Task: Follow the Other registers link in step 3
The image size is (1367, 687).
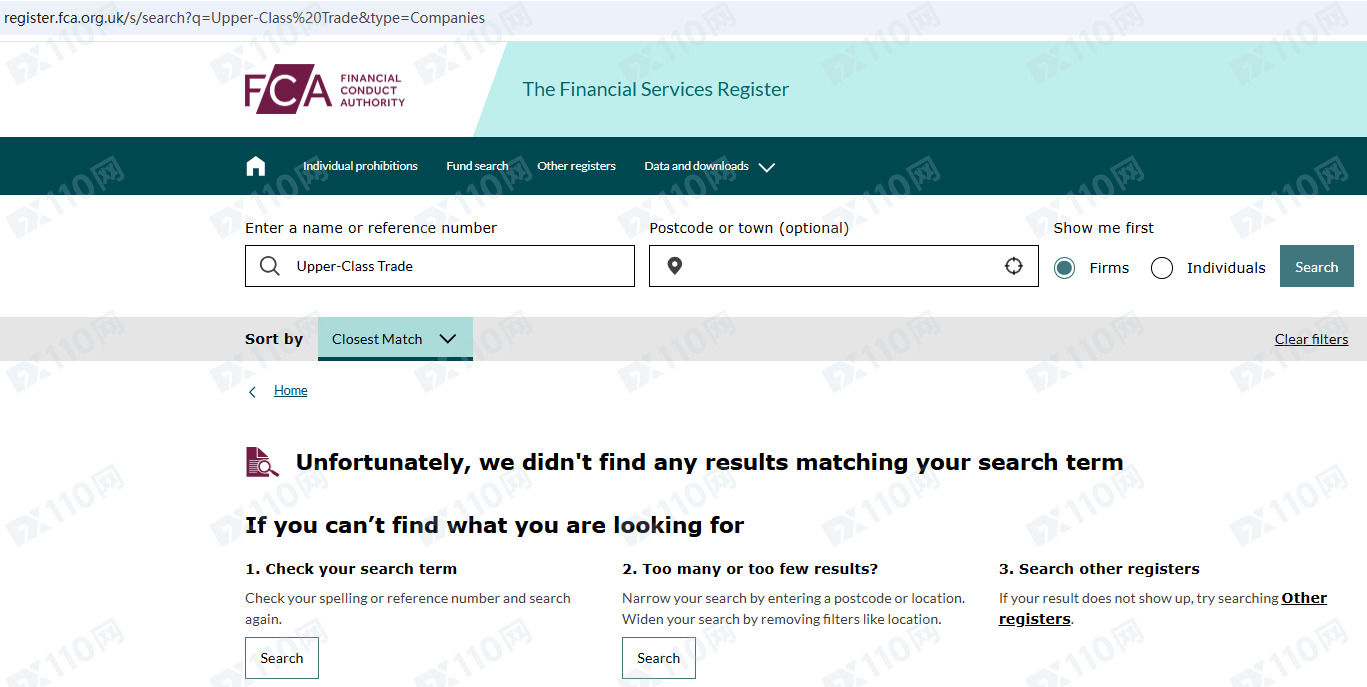Action: (x=1163, y=608)
